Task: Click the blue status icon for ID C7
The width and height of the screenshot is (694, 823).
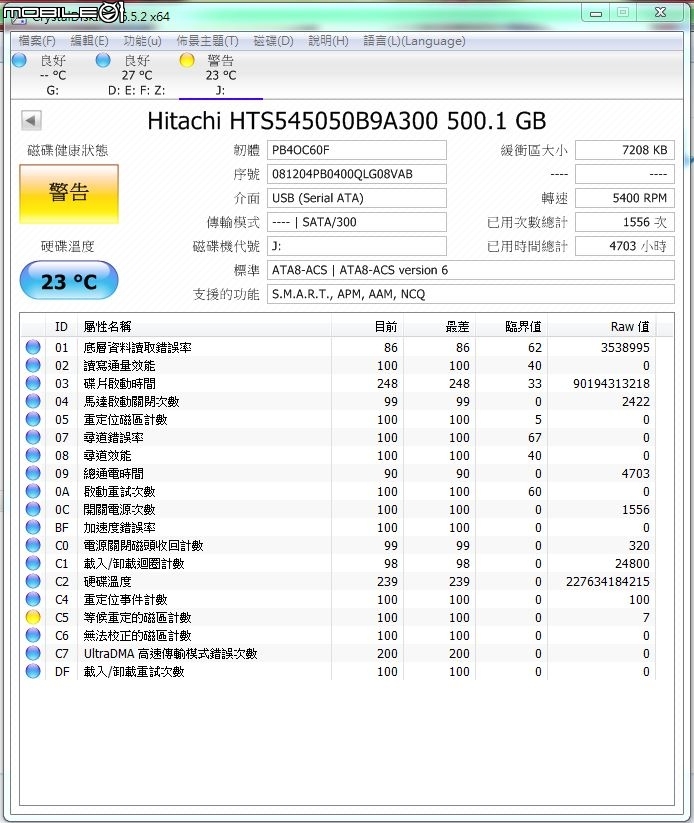Action: click(33, 653)
